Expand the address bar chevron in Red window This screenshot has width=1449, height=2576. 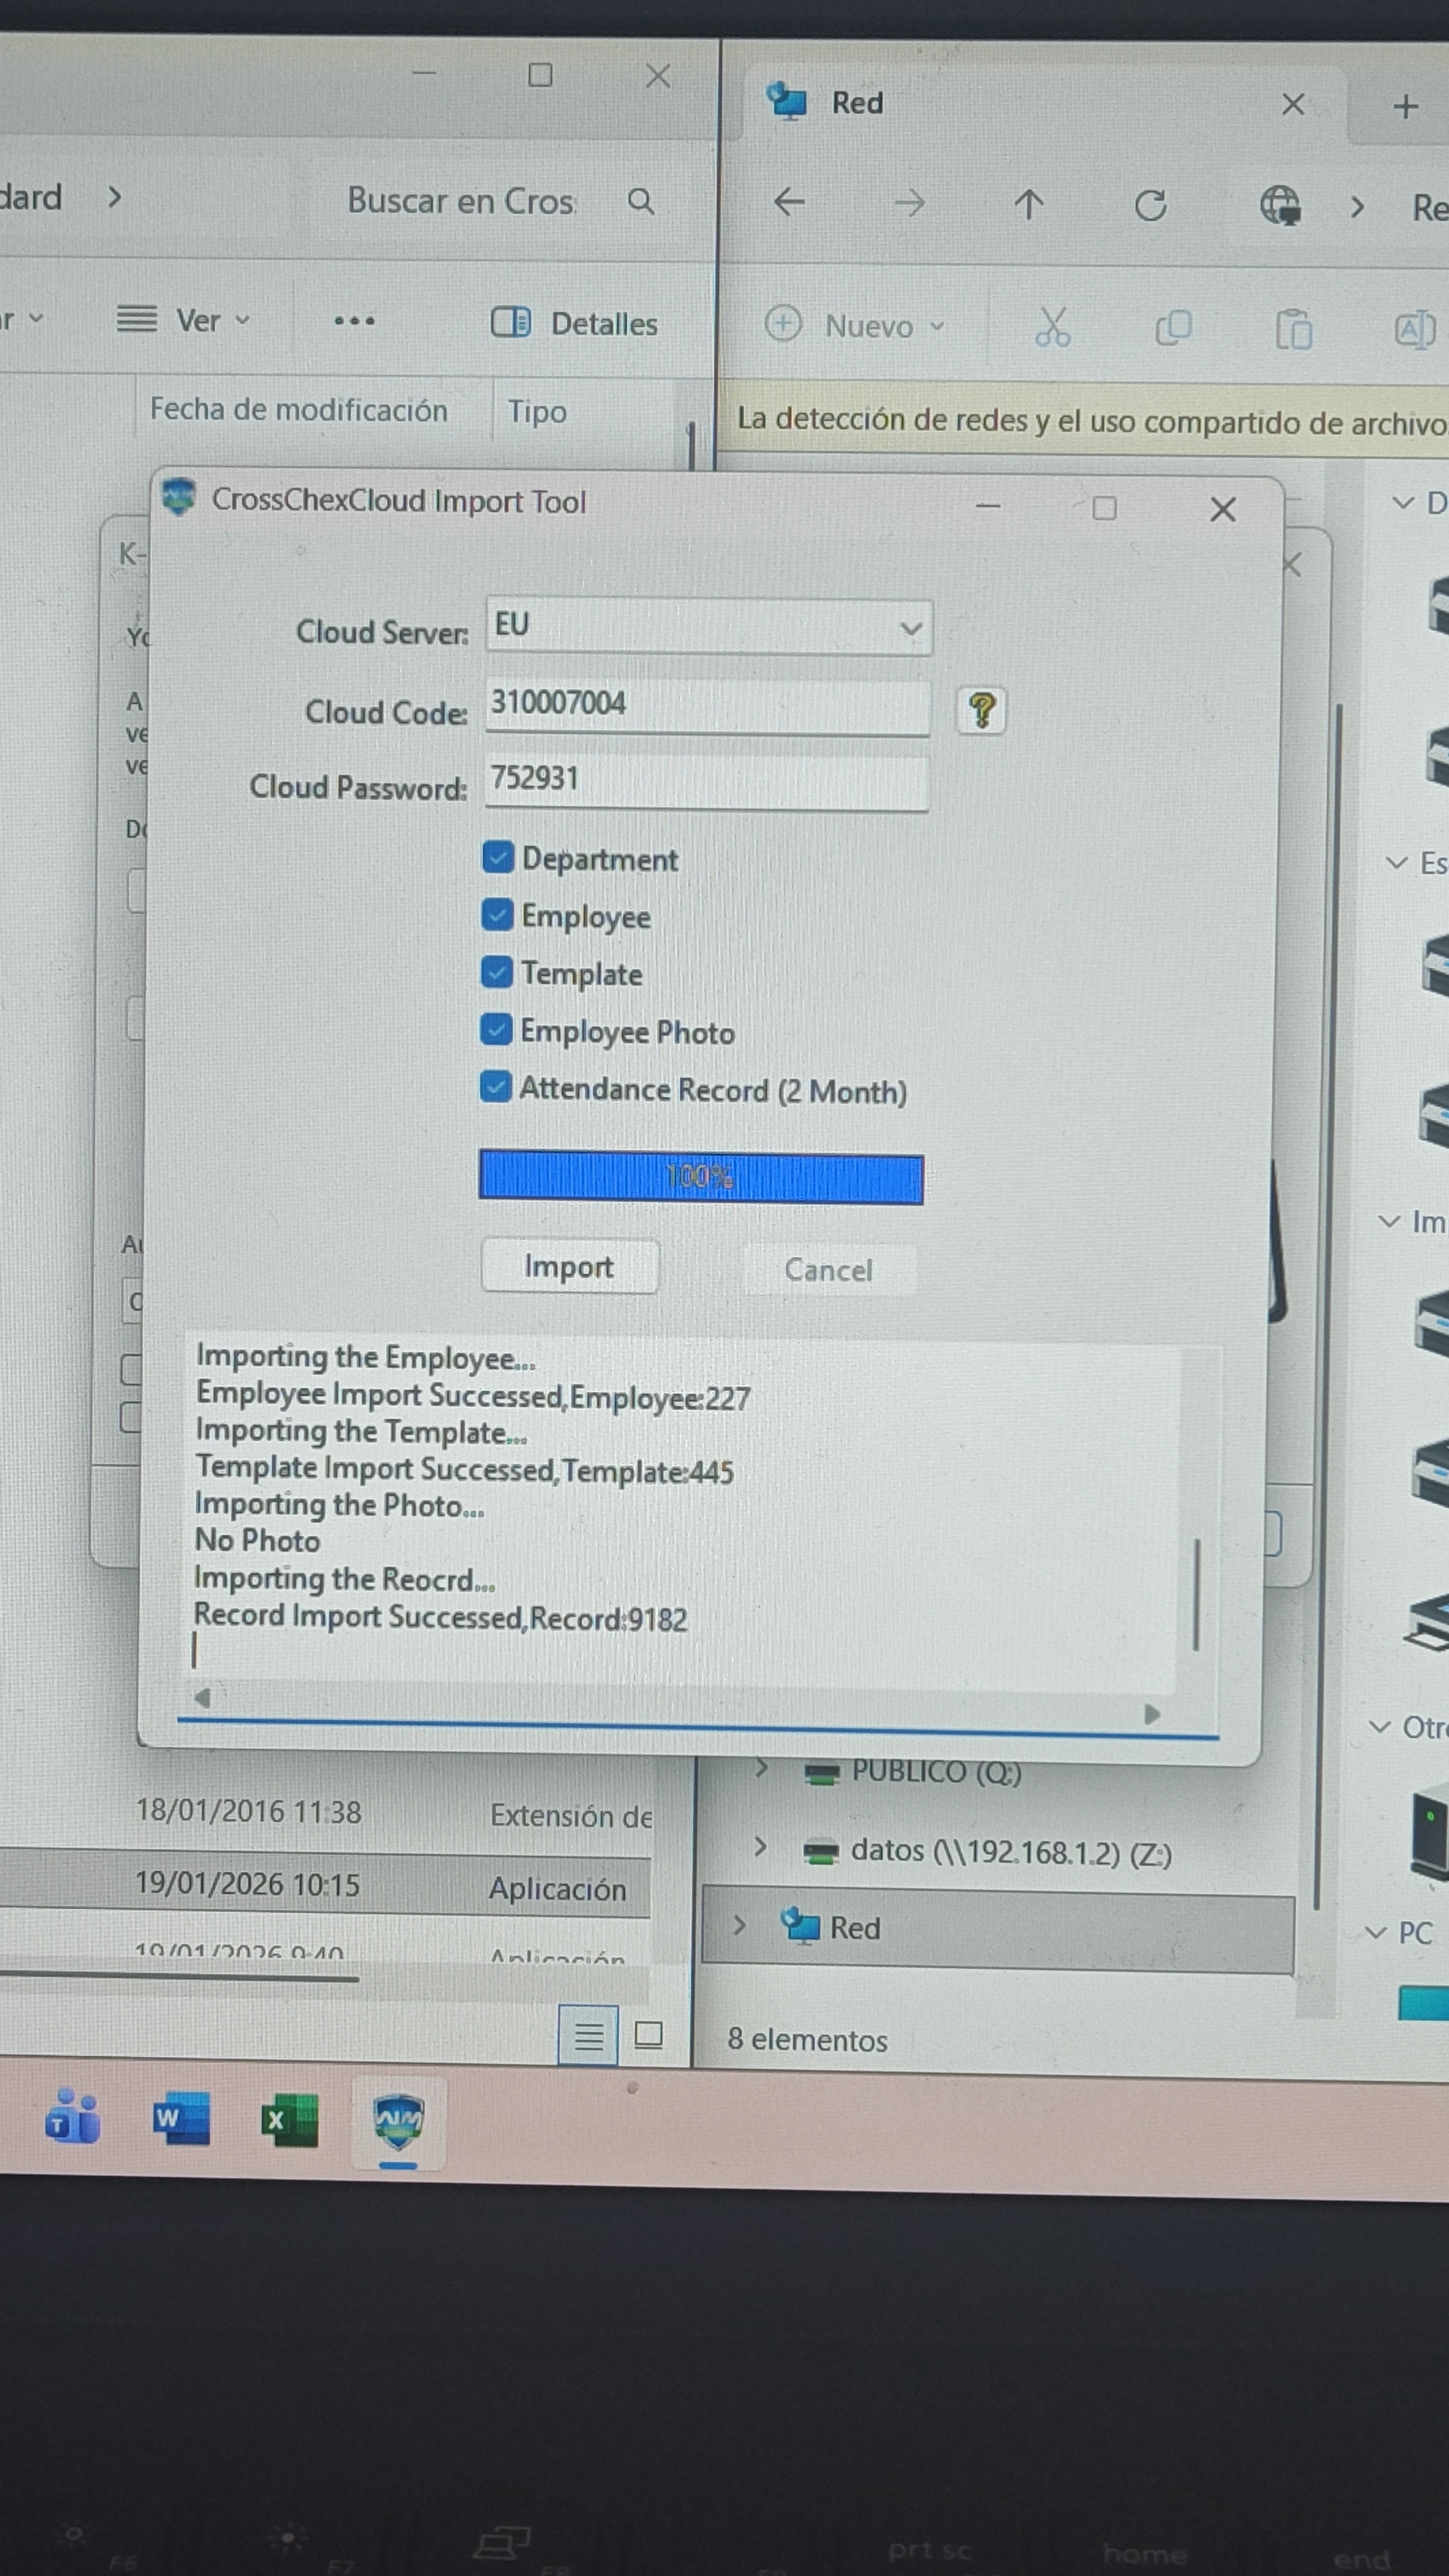[x=1357, y=207]
